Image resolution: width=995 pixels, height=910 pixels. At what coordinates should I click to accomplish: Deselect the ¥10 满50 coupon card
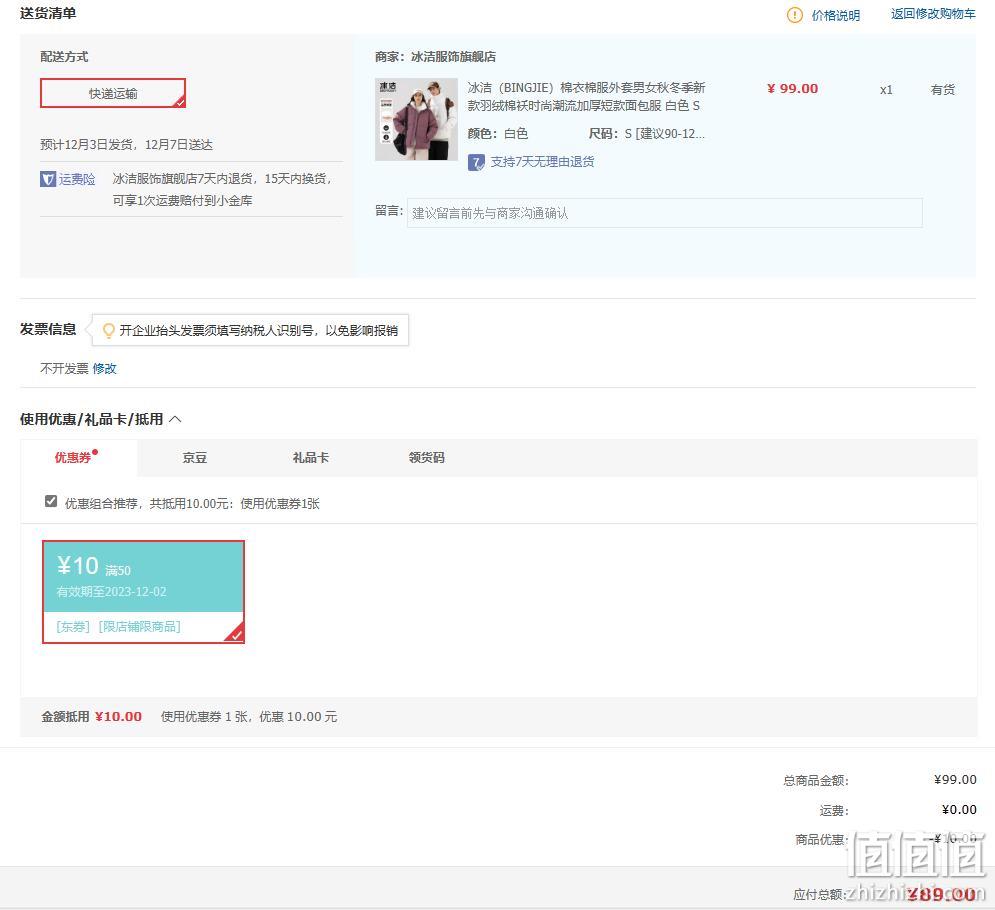click(x=143, y=591)
